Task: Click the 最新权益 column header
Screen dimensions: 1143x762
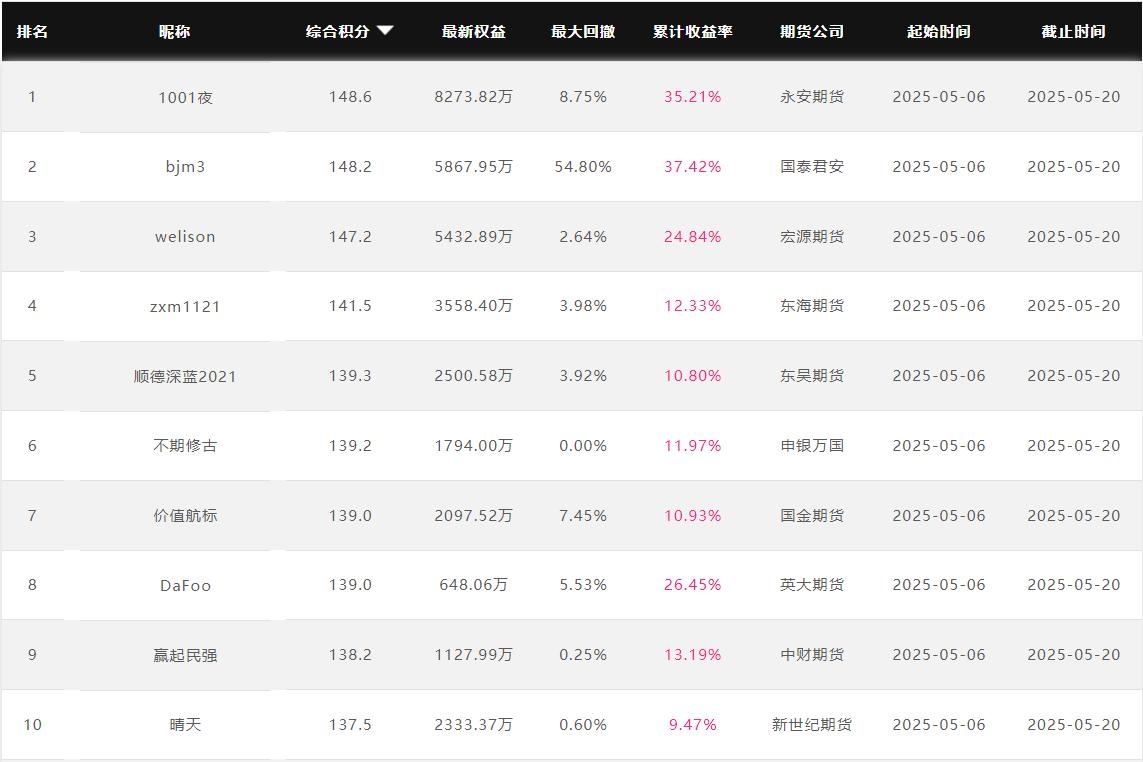Action: tap(474, 31)
